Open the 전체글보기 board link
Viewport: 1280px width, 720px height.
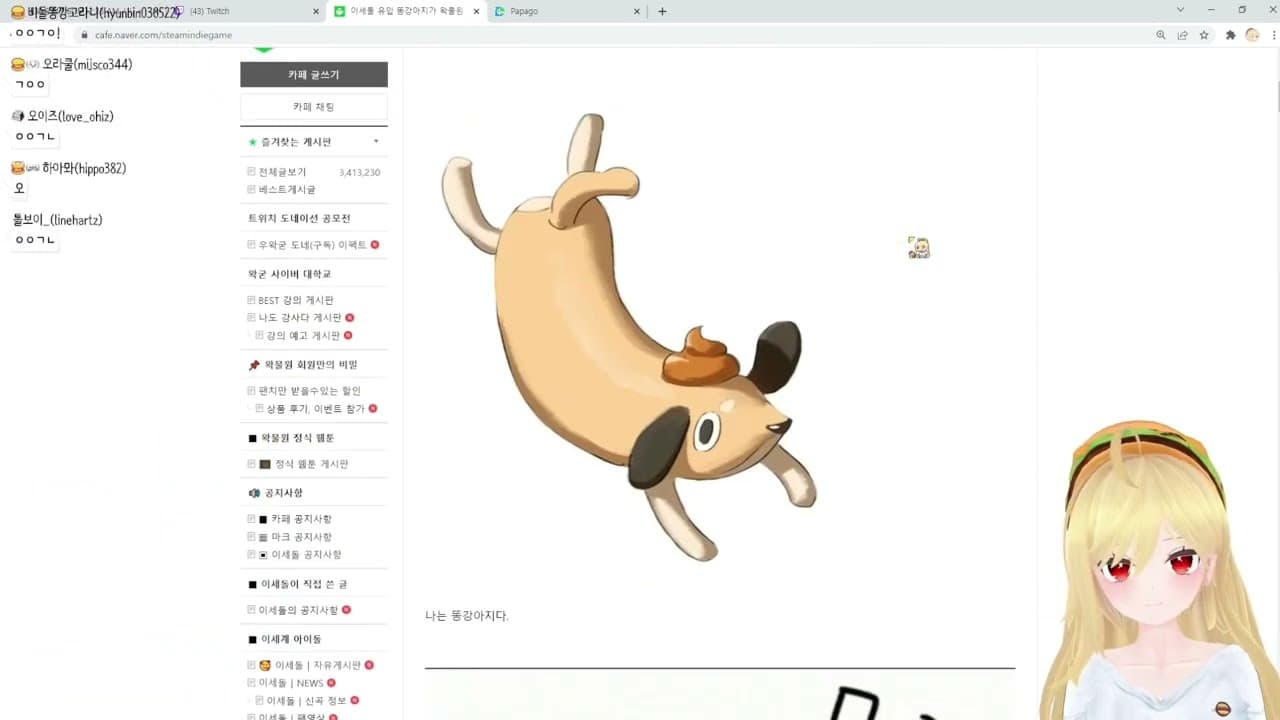point(282,172)
